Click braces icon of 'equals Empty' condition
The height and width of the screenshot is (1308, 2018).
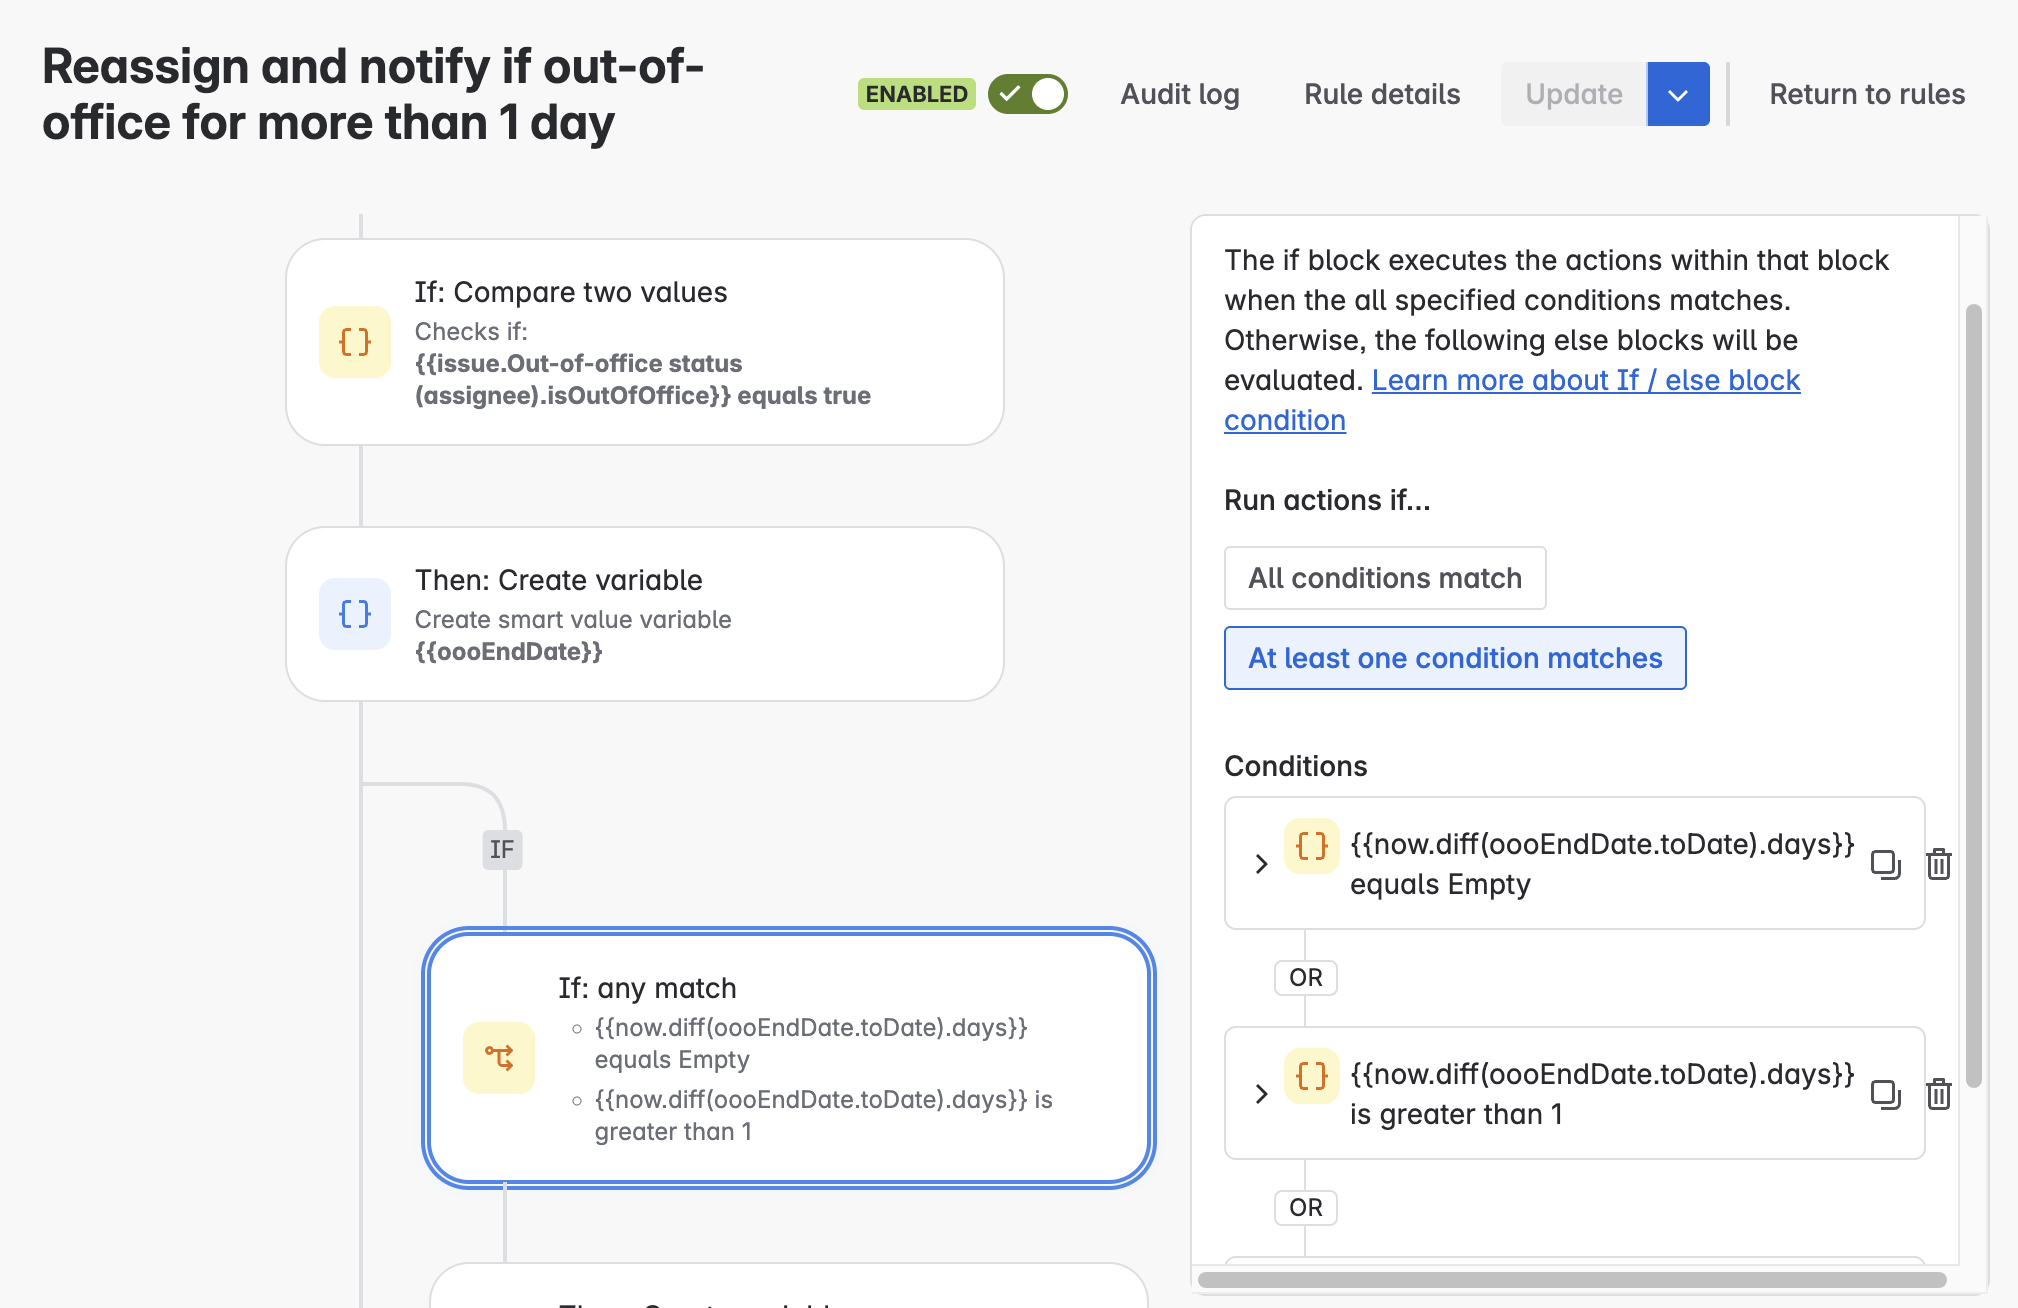(x=1311, y=846)
